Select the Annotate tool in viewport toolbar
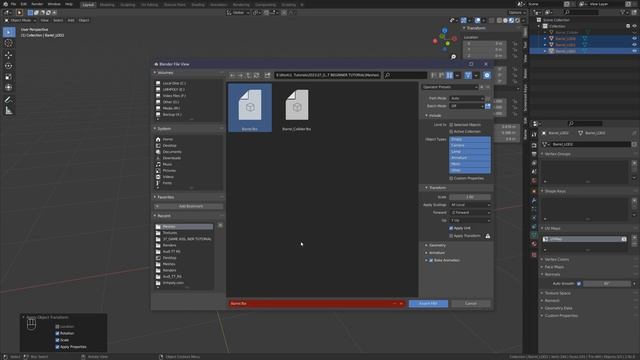The width and height of the screenshot is (640, 360). click(x=9, y=100)
